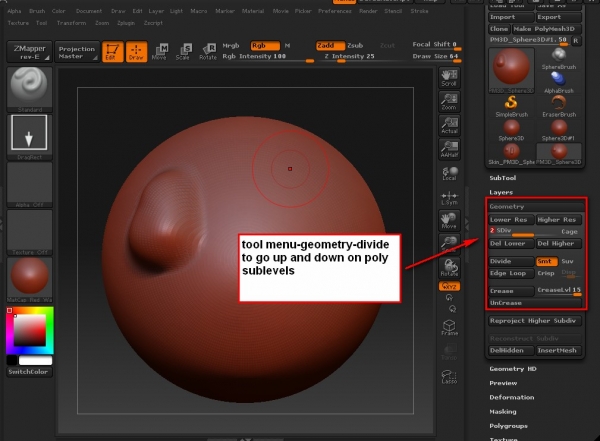
Task: Open the Texture Off selector
Action: point(29,232)
